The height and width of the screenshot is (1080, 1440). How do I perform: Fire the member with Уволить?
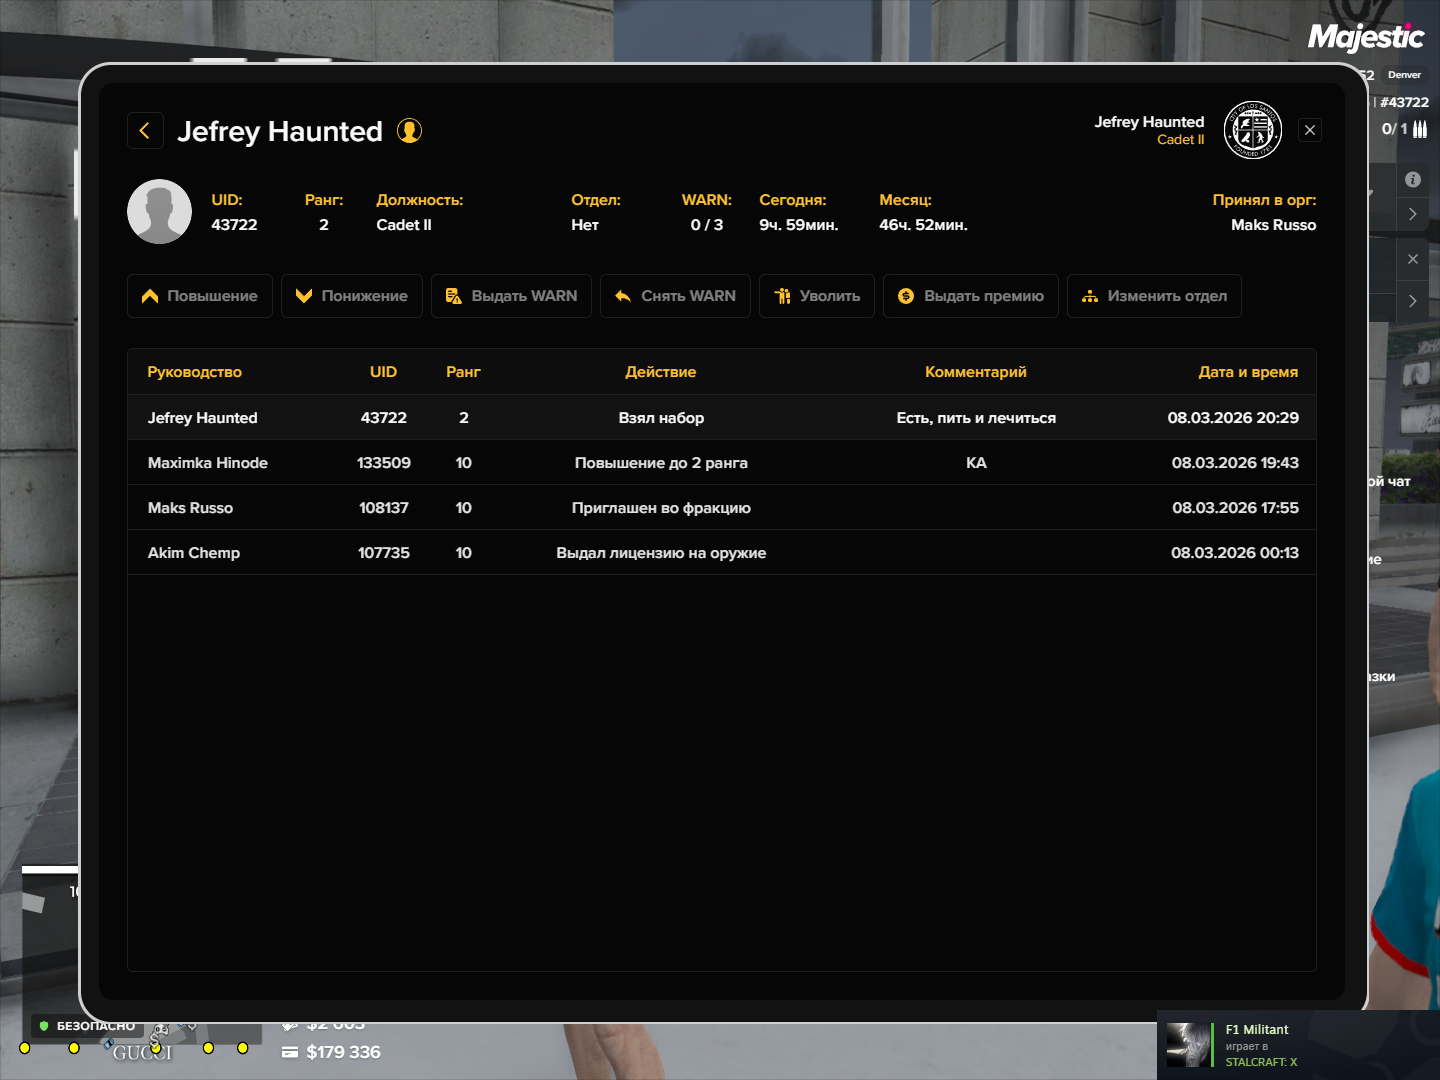pyautogui.click(x=817, y=296)
